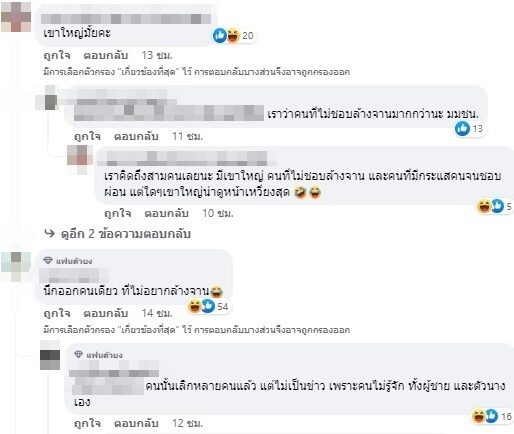This screenshot has width=514, height=434.
Task: Click blue like icon with 13 count
Action: click(462, 128)
